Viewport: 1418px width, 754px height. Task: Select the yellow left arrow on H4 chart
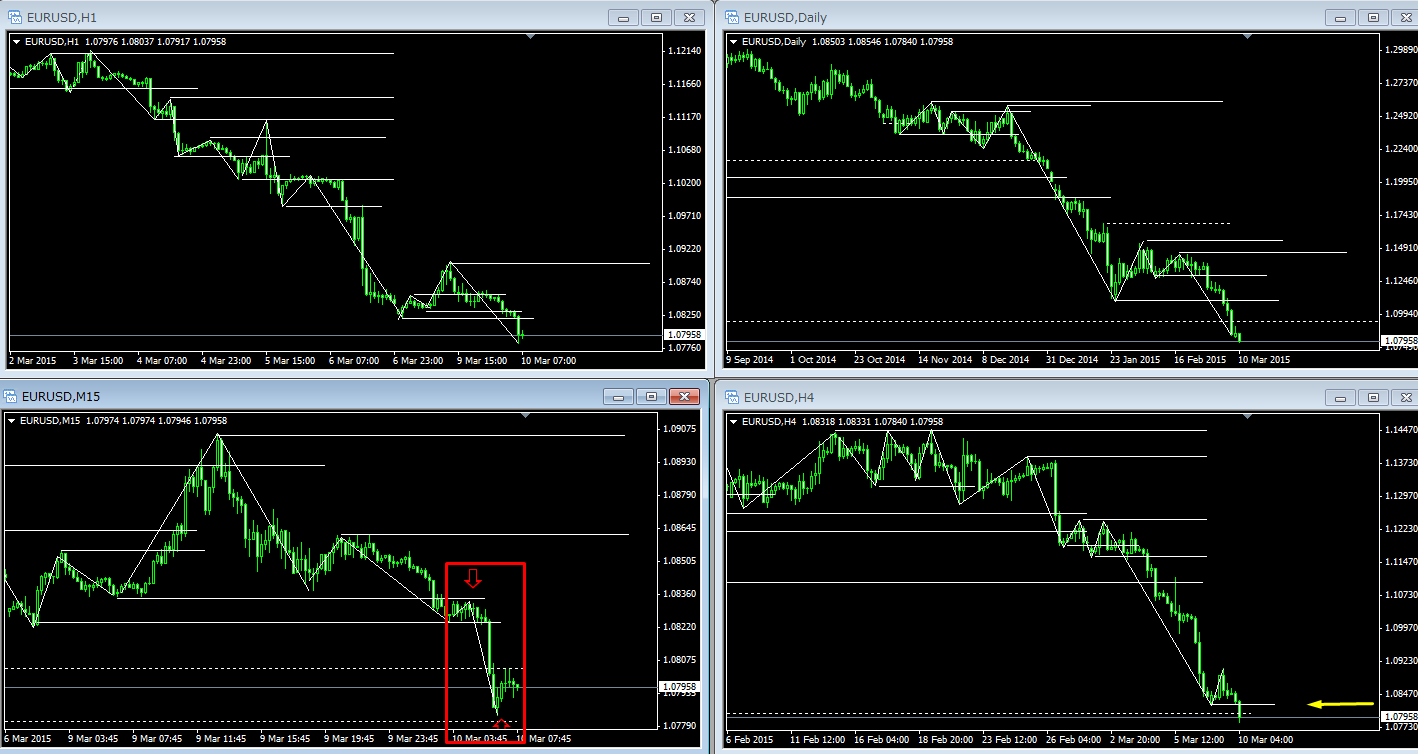pos(1341,704)
